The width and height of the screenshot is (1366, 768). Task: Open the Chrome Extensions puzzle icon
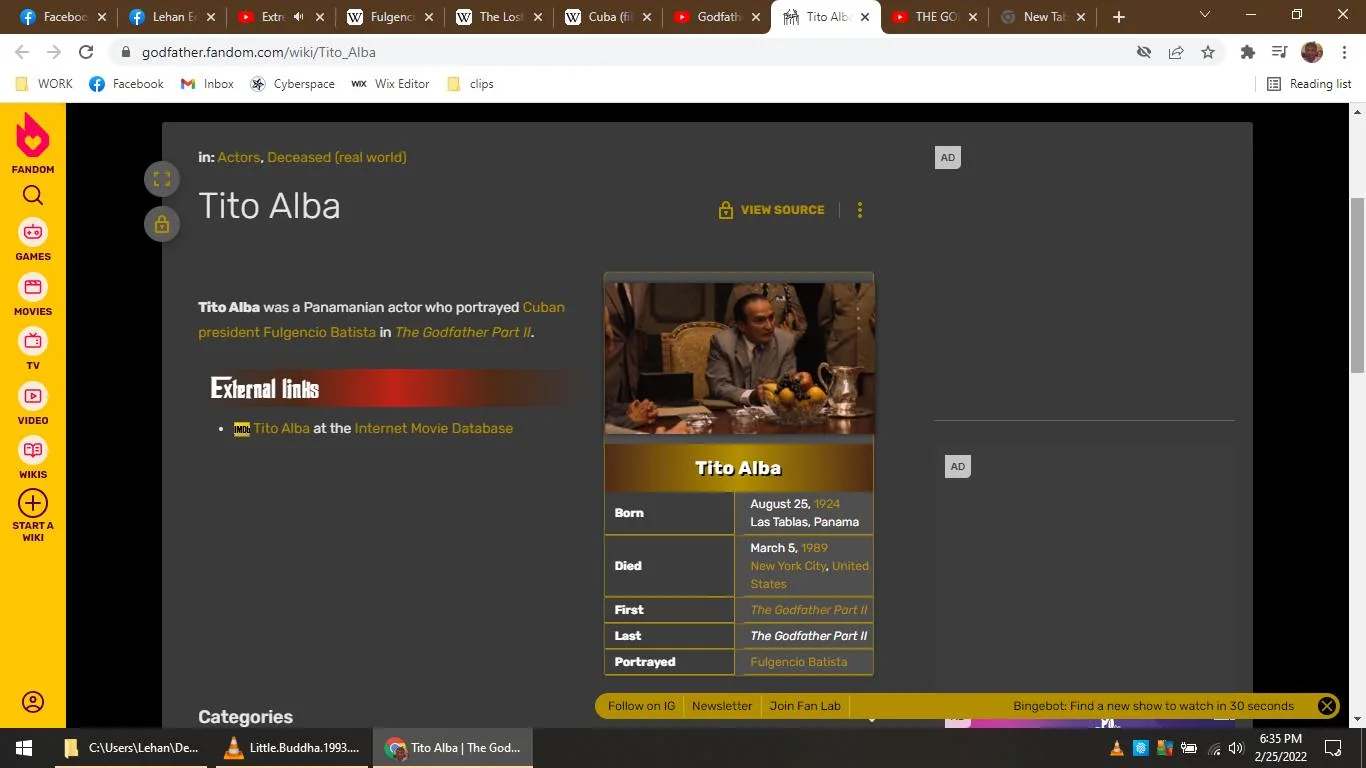tap(1247, 52)
